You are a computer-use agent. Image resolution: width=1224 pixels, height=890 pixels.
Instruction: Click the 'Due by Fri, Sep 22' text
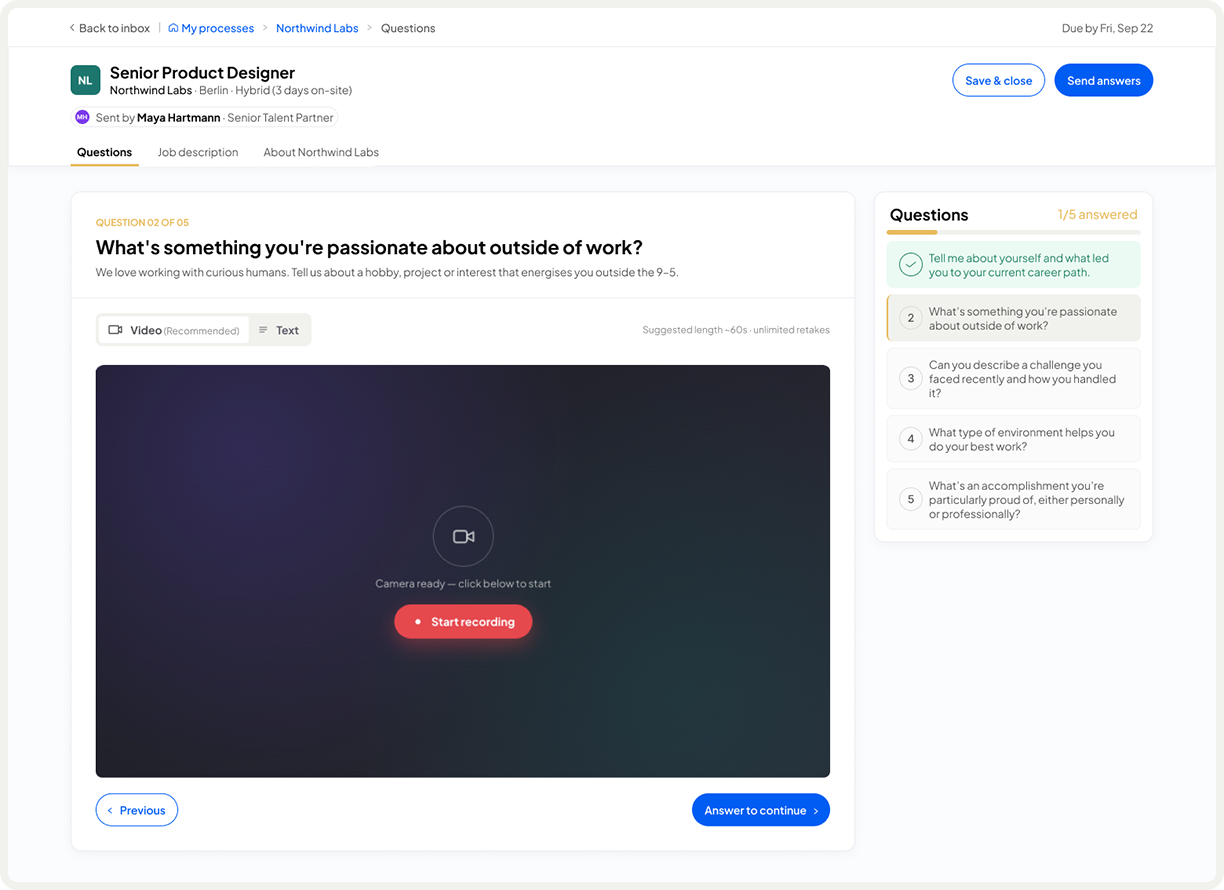(x=1107, y=28)
